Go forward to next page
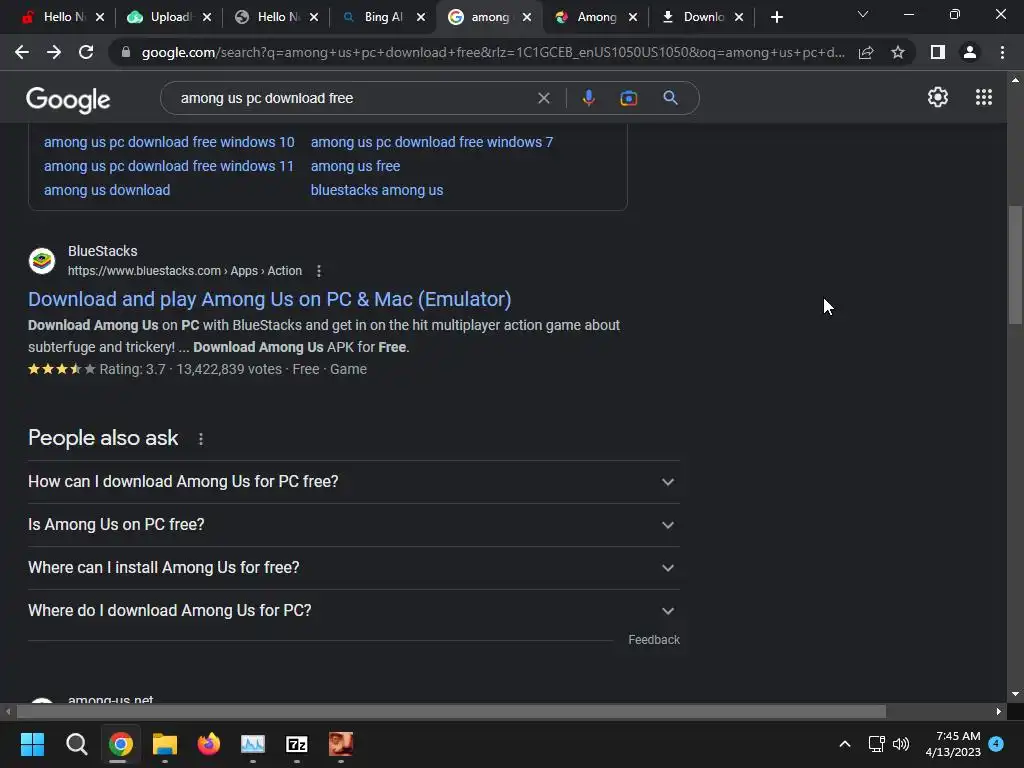This screenshot has height=768, width=1024. coord(54,52)
